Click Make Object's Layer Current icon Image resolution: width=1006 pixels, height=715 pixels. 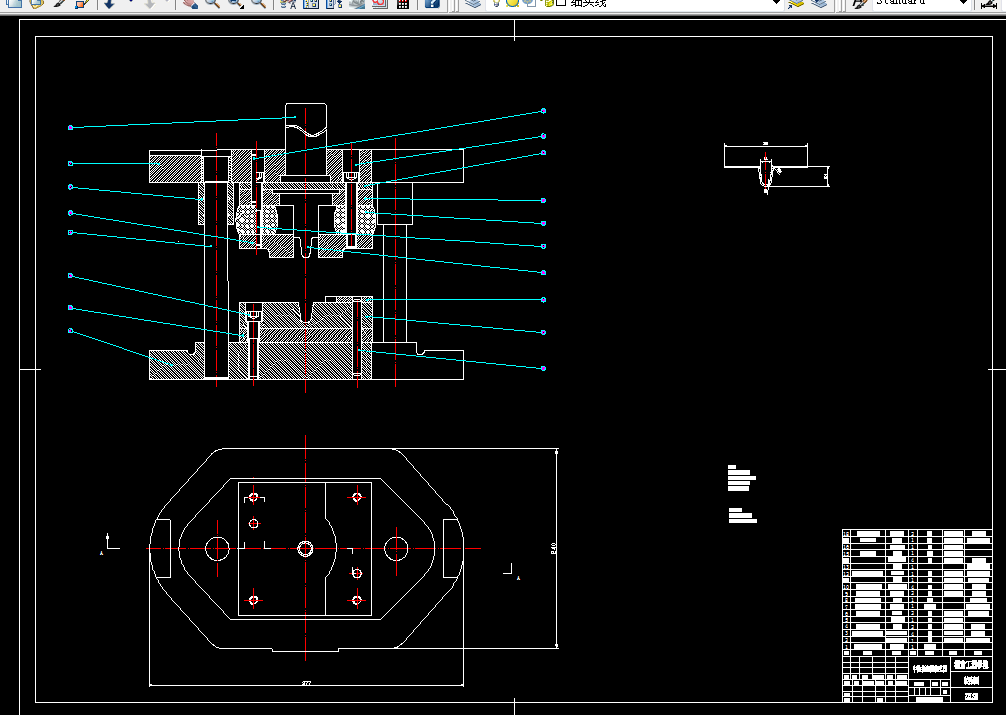click(x=796, y=3)
